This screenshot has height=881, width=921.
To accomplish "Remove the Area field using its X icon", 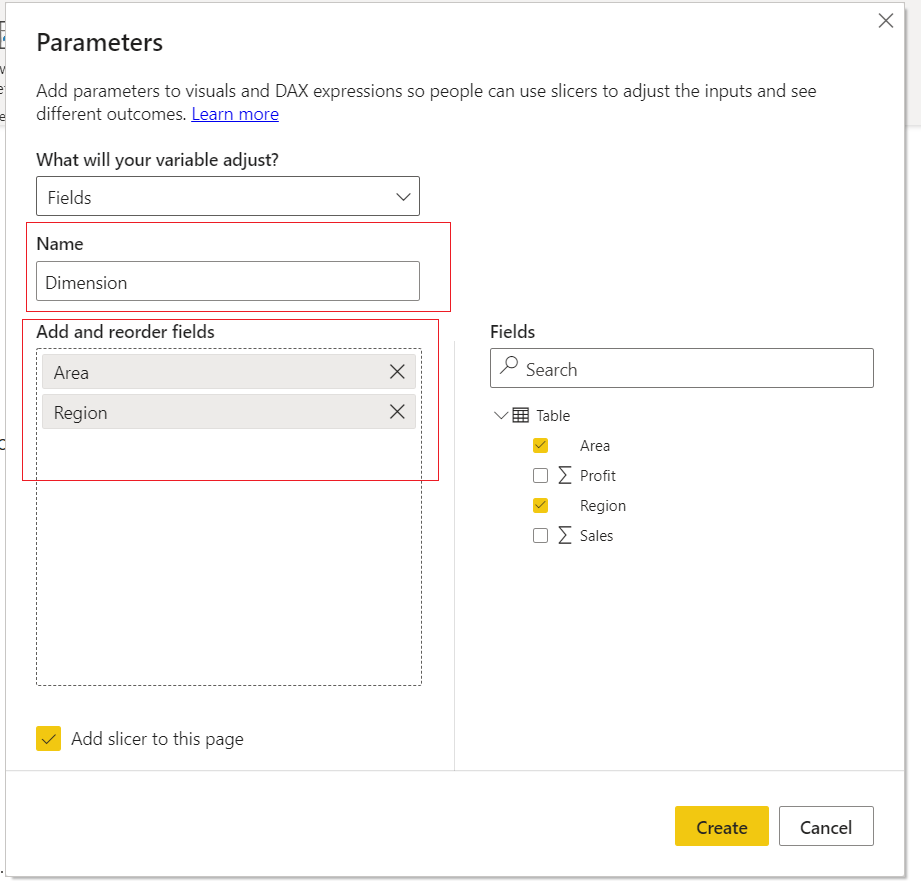I will point(397,371).
